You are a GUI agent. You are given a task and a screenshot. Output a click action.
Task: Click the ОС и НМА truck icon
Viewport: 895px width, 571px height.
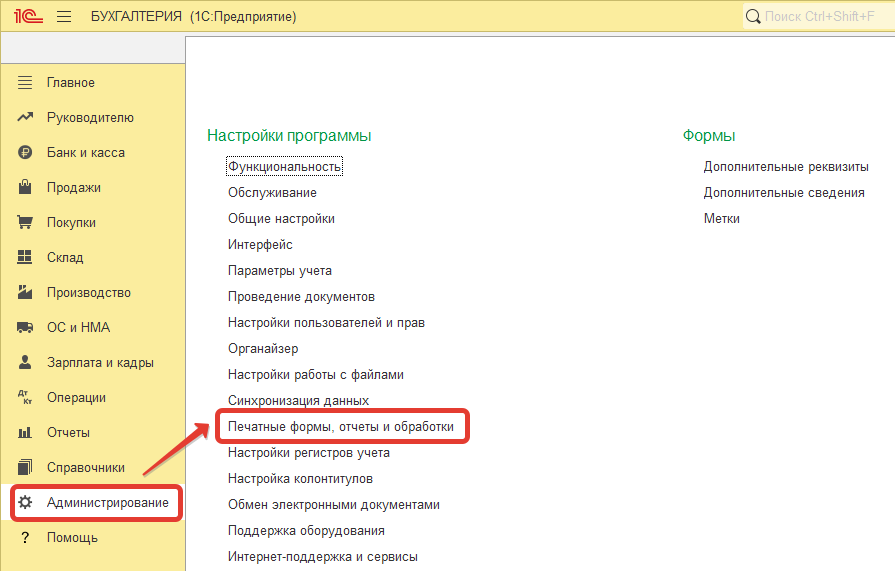(25, 327)
